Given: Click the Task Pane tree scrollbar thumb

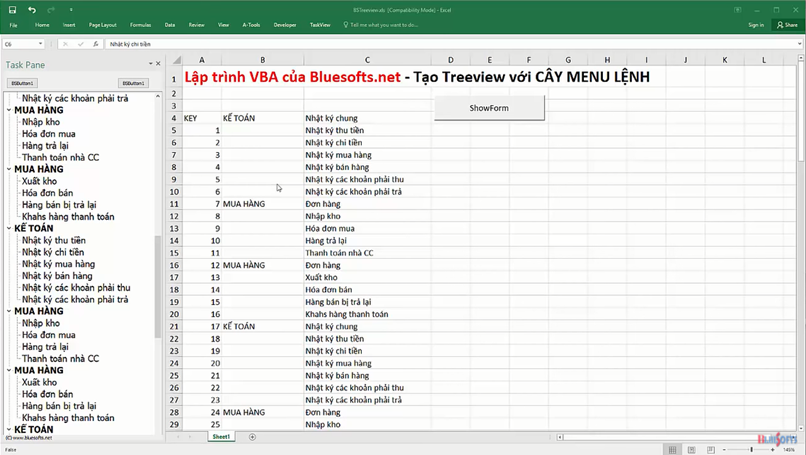Looking at the screenshot, I should tap(158, 286).
